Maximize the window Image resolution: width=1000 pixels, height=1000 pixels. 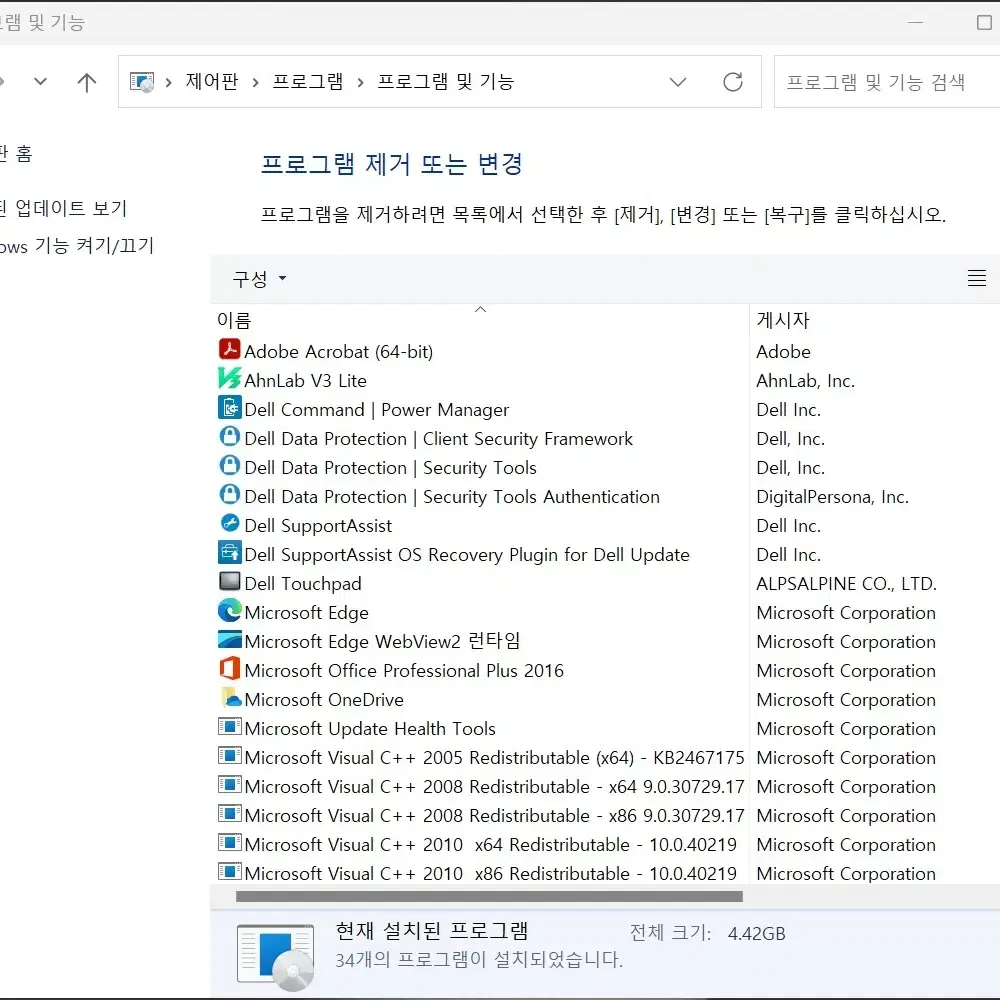[x=984, y=22]
